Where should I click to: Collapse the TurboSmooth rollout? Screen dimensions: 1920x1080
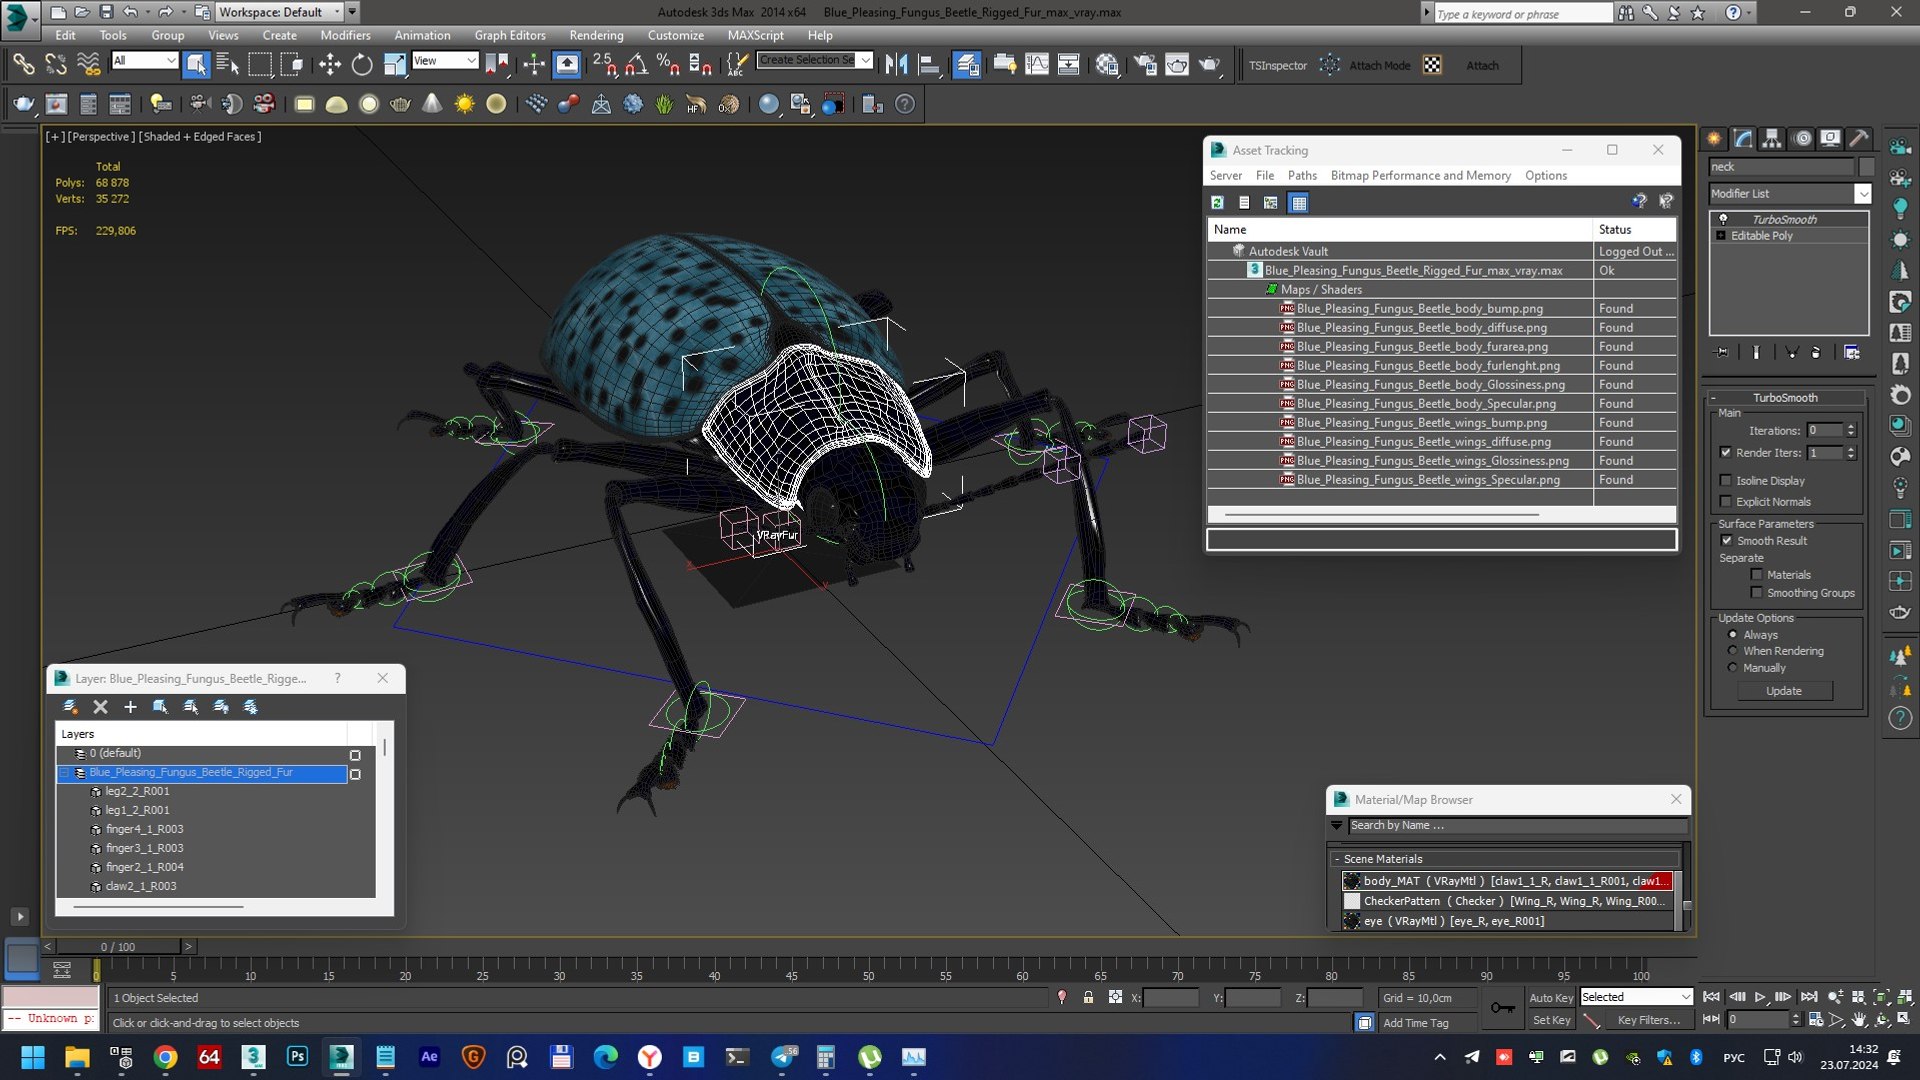[x=1713, y=398]
